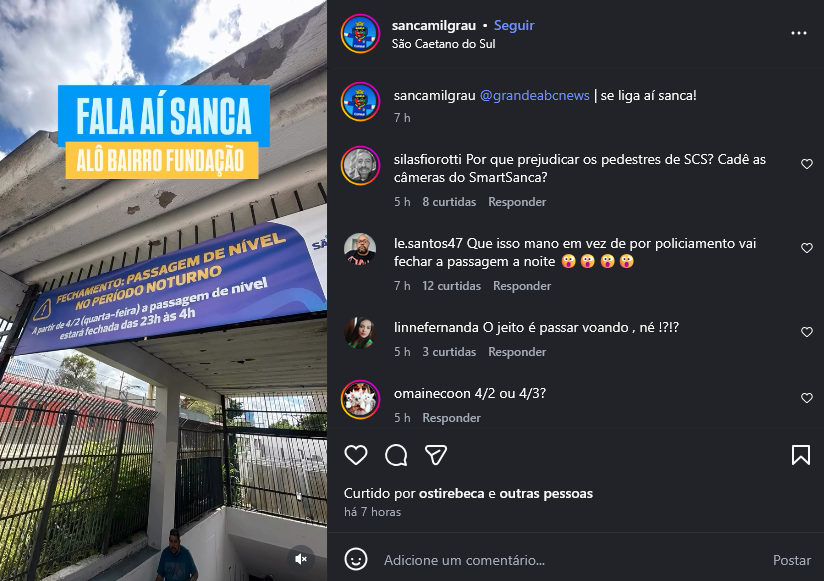Like silasfiorotti's comment
The height and width of the screenshot is (581, 824).
[x=807, y=164]
